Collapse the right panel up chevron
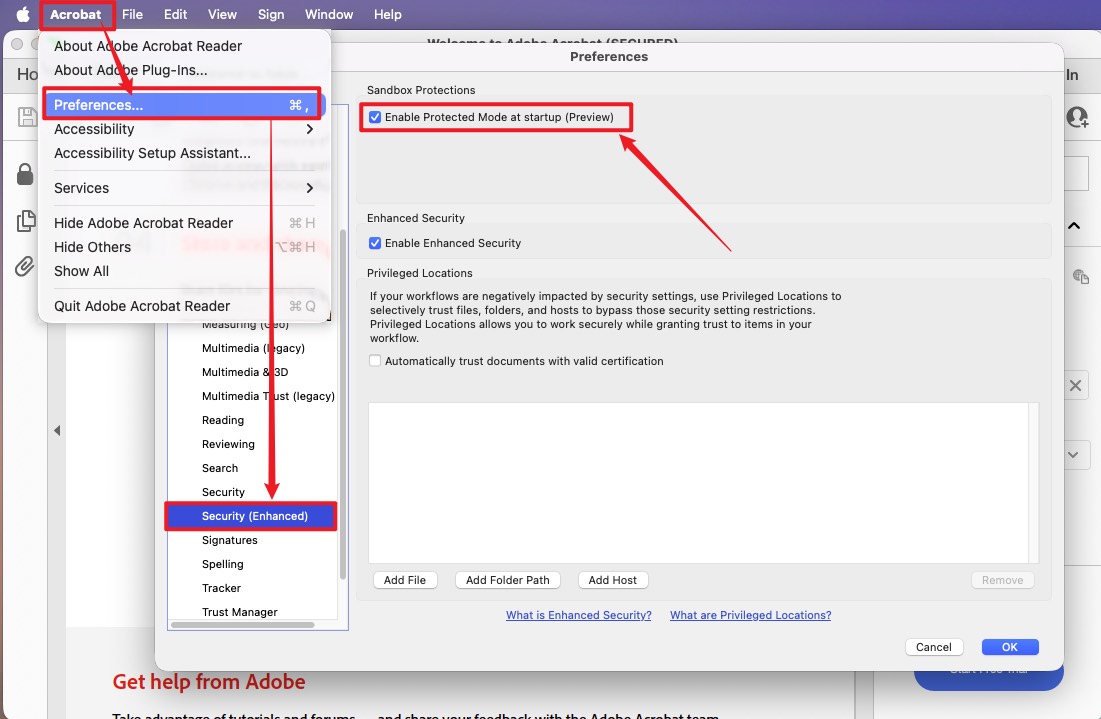This screenshot has width=1101, height=719. (x=1074, y=225)
